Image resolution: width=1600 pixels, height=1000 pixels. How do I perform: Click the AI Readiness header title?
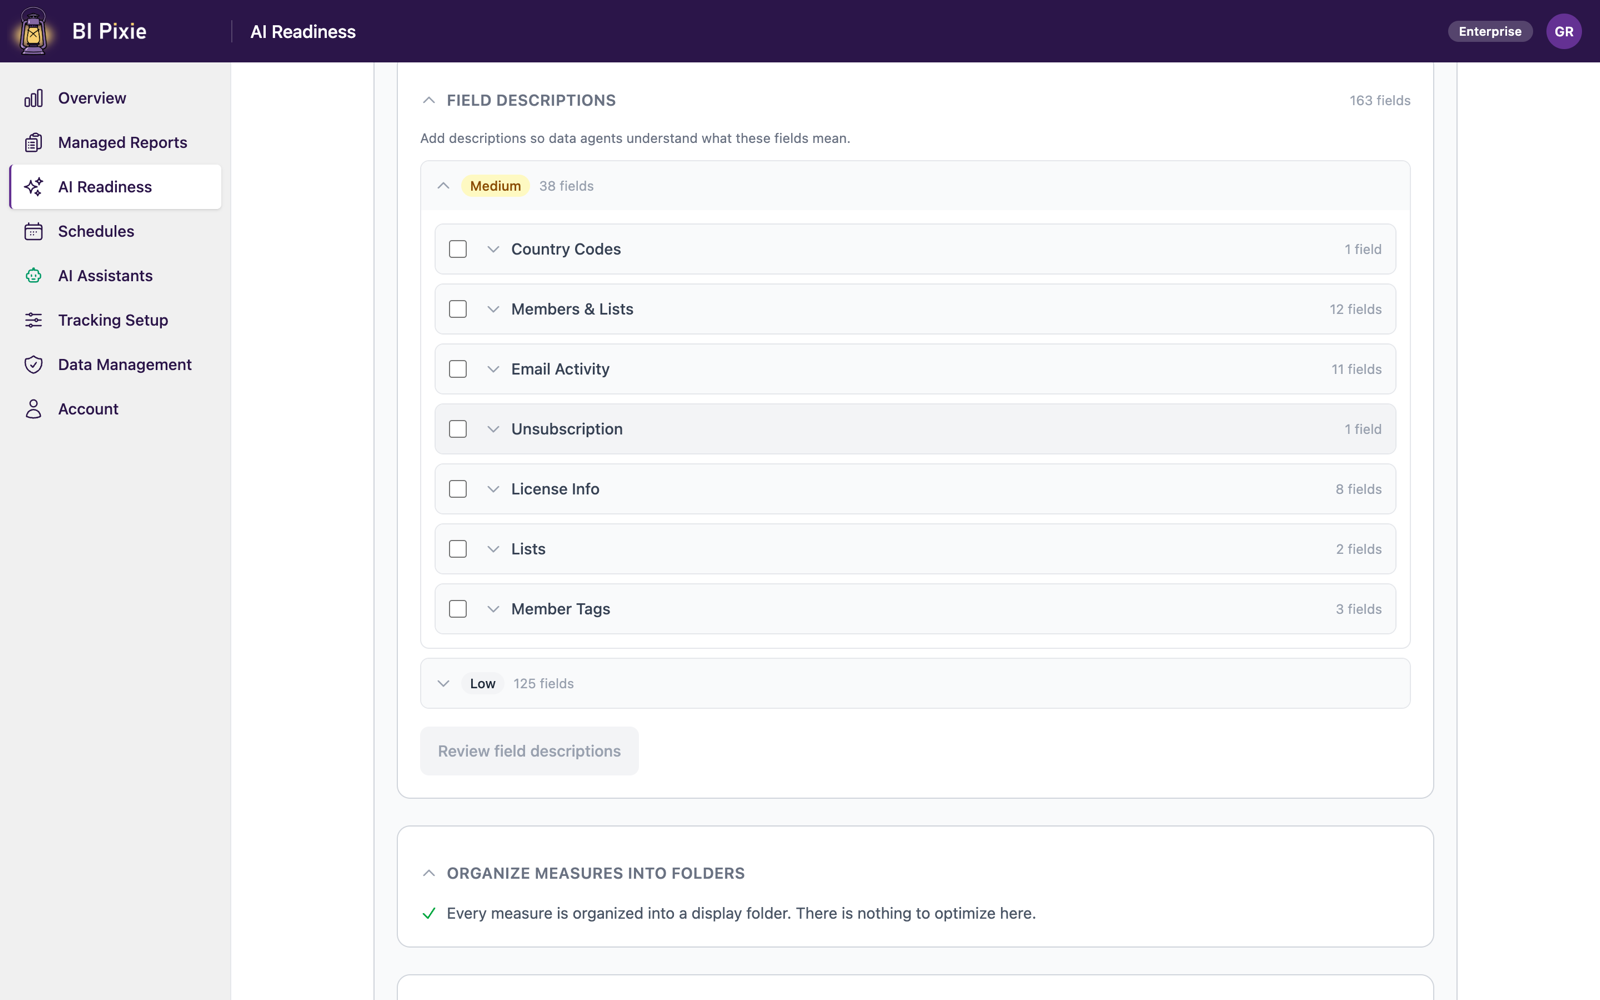pyautogui.click(x=303, y=31)
